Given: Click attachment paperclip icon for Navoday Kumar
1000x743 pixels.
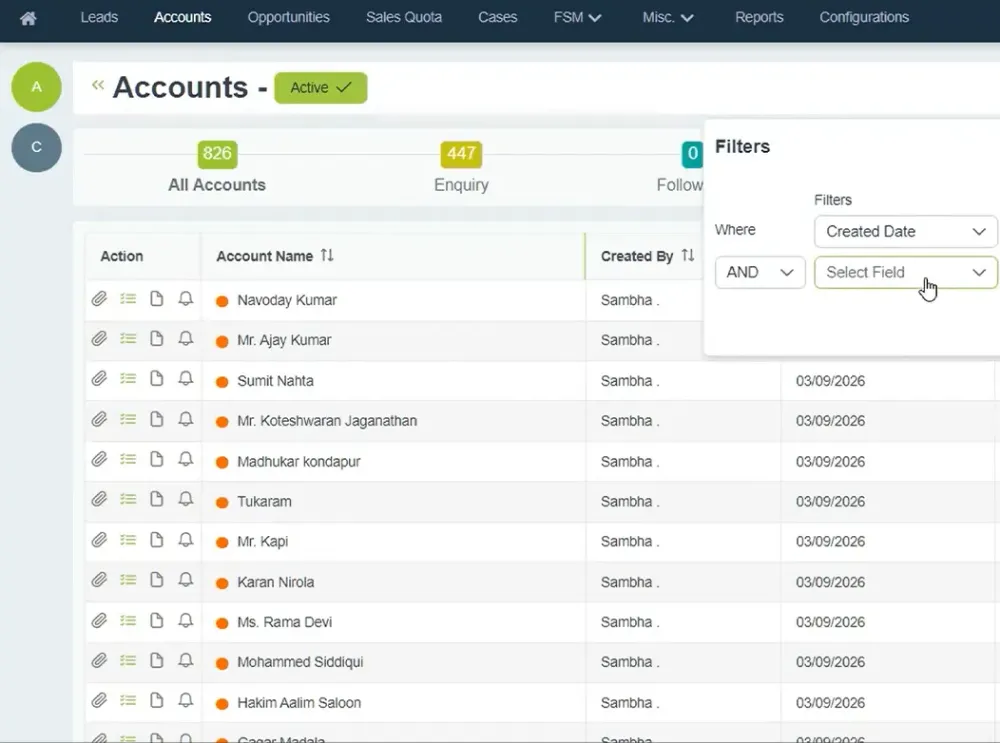Looking at the screenshot, I should pyautogui.click(x=99, y=299).
